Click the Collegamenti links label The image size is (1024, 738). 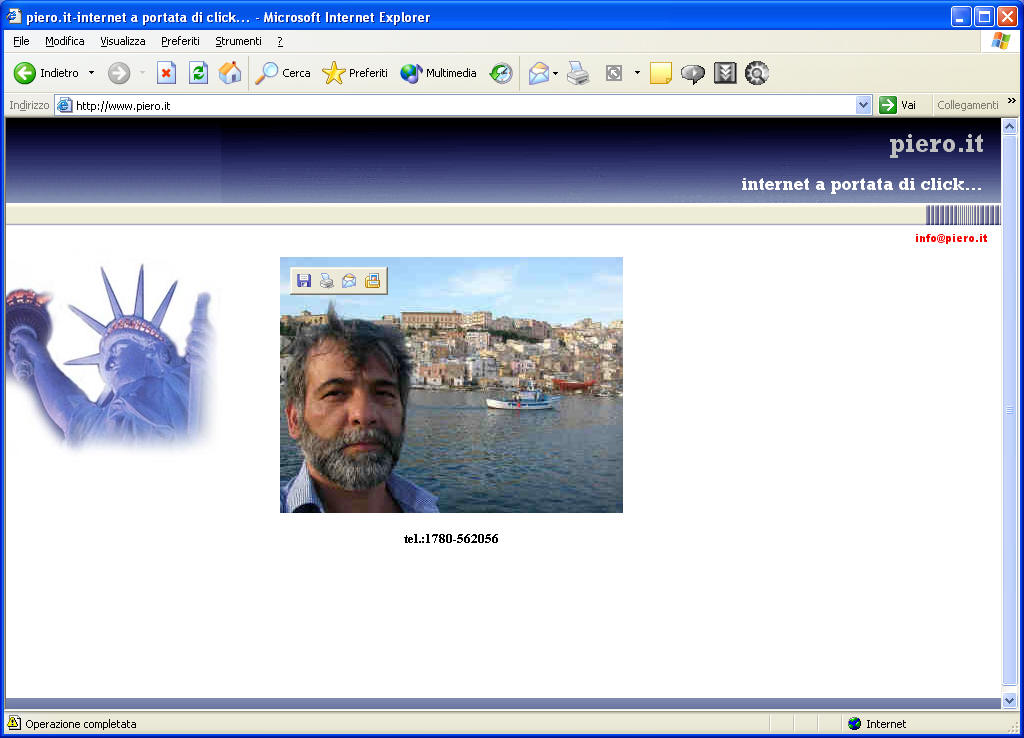967,105
